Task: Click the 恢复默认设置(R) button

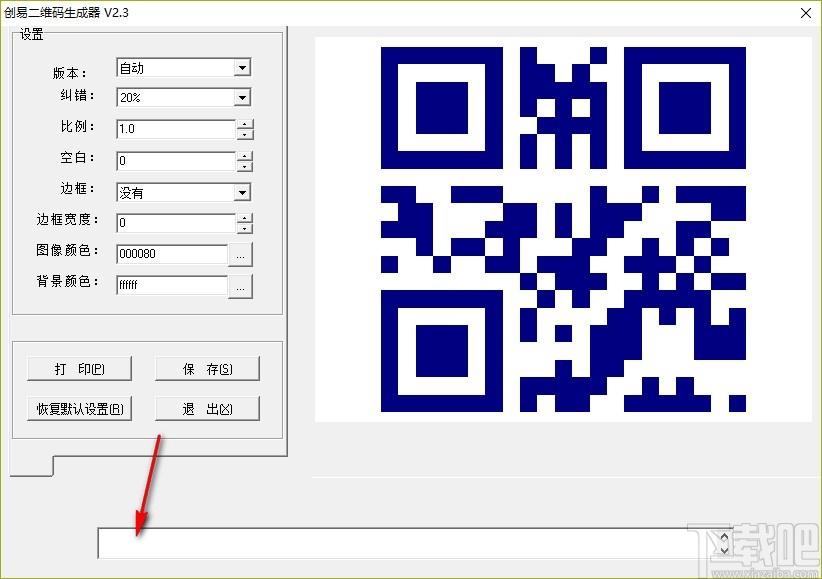Action: click(x=79, y=409)
